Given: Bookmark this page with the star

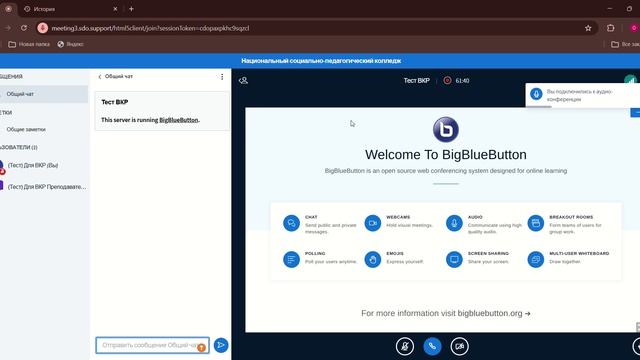Looking at the screenshot, I should pyautogui.click(x=588, y=28).
